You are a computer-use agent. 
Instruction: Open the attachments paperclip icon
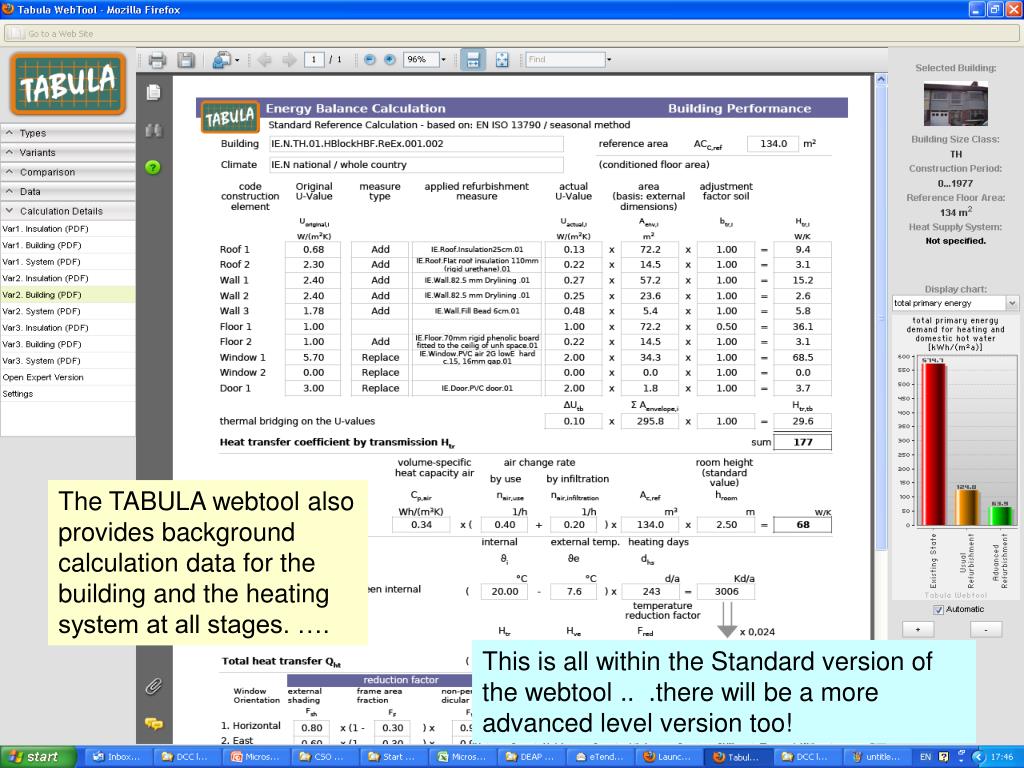point(153,686)
